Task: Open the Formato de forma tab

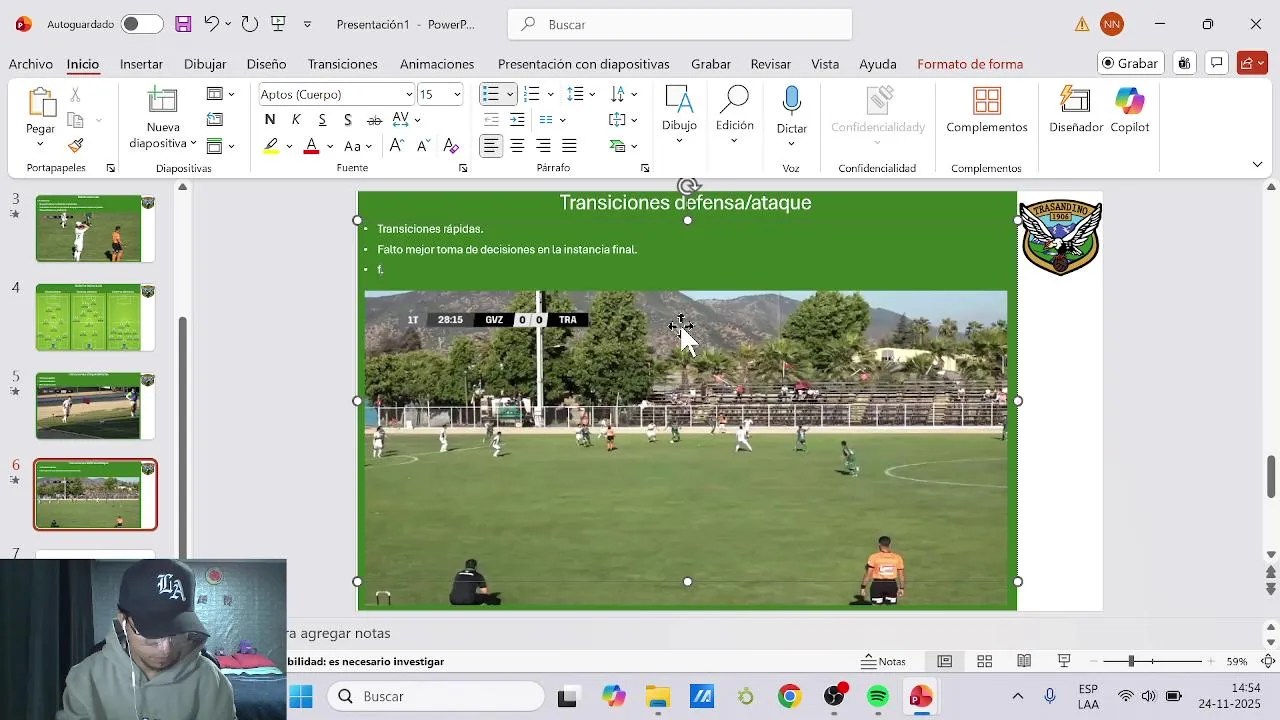Action: pyautogui.click(x=970, y=64)
